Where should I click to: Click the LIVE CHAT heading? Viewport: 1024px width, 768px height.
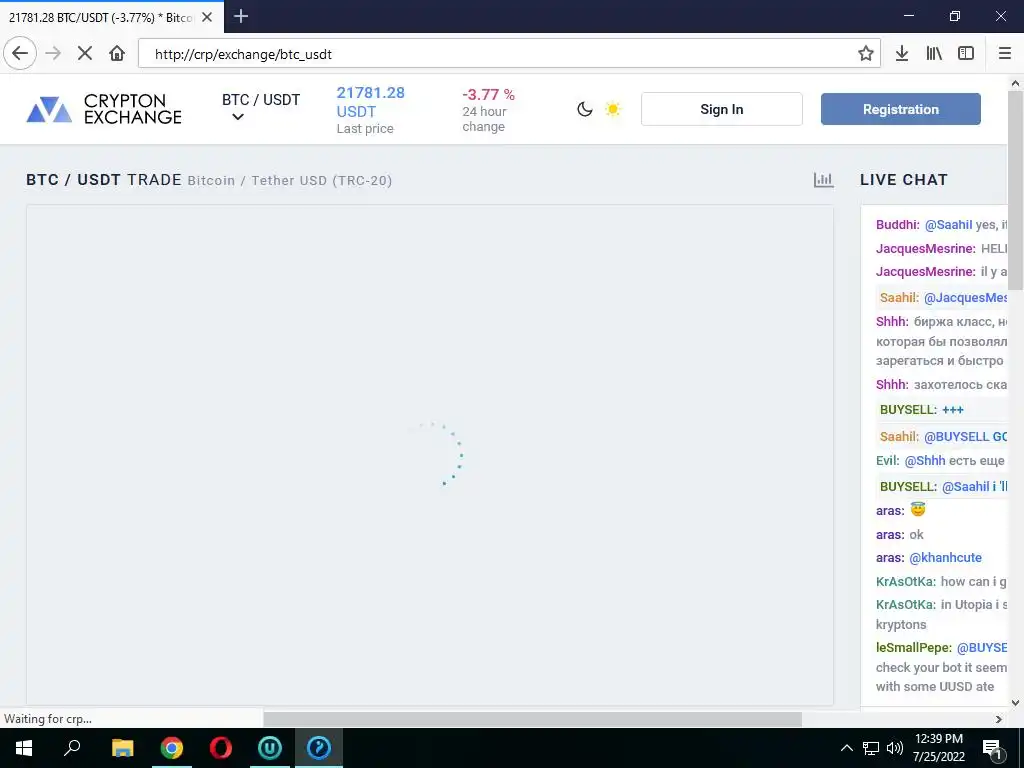click(904, 180)
